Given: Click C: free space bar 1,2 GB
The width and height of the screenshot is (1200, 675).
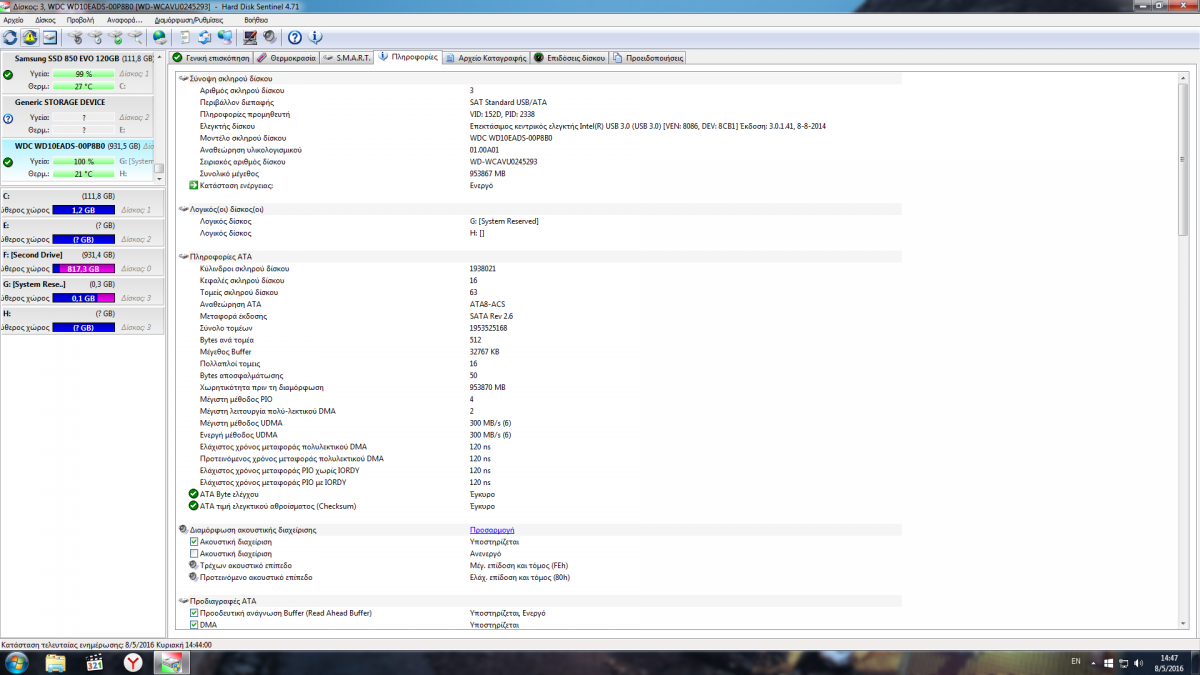Looking at the screenshot, I should [83, 211].
